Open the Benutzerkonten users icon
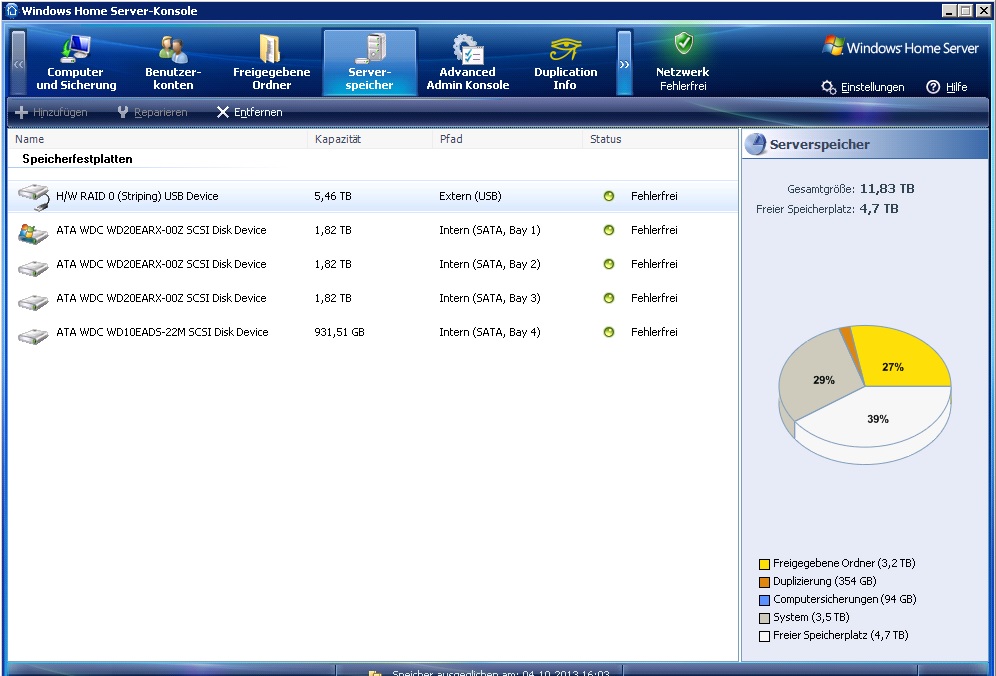 173,49
